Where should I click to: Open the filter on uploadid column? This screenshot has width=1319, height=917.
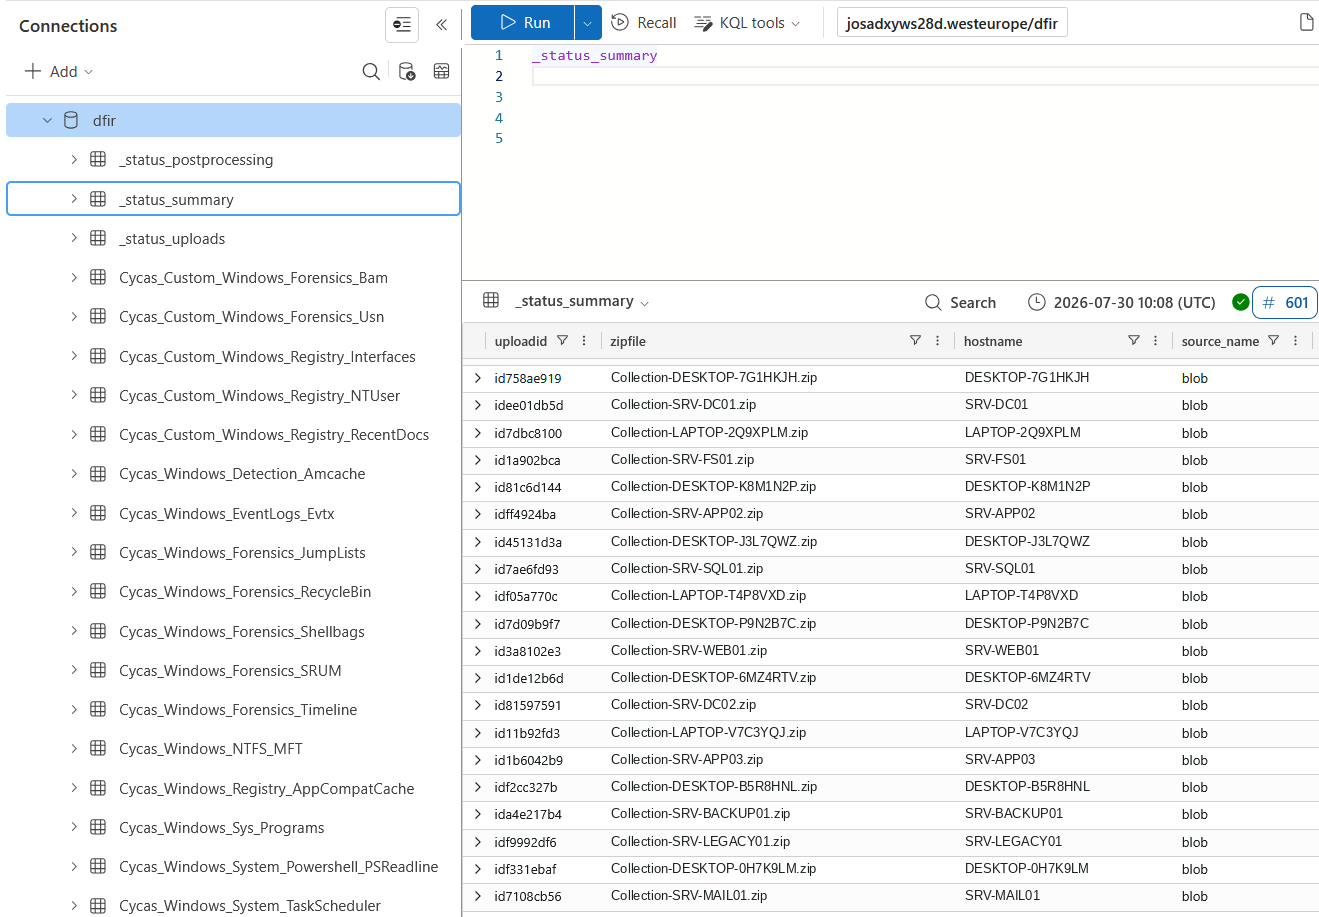(562, 340)
